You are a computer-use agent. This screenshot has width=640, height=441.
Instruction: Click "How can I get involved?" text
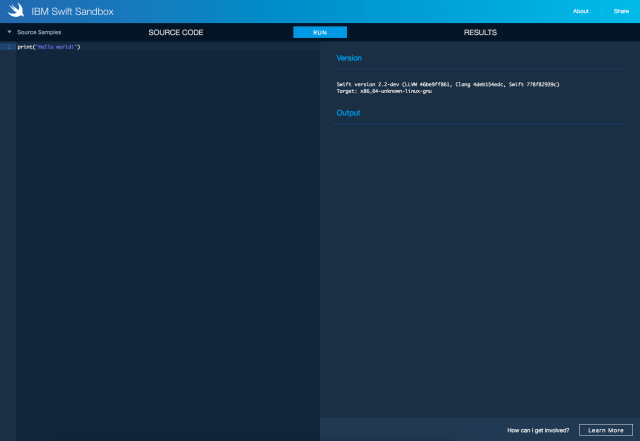pyautogui.click(x=538, y=430)
